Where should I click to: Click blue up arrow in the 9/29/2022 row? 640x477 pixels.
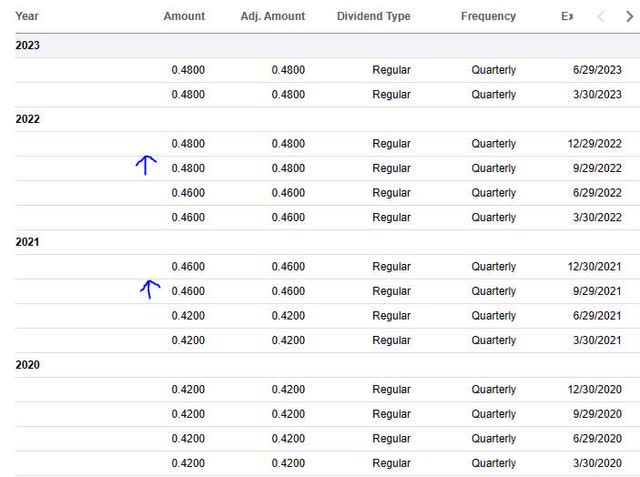[x=146, y=165]
